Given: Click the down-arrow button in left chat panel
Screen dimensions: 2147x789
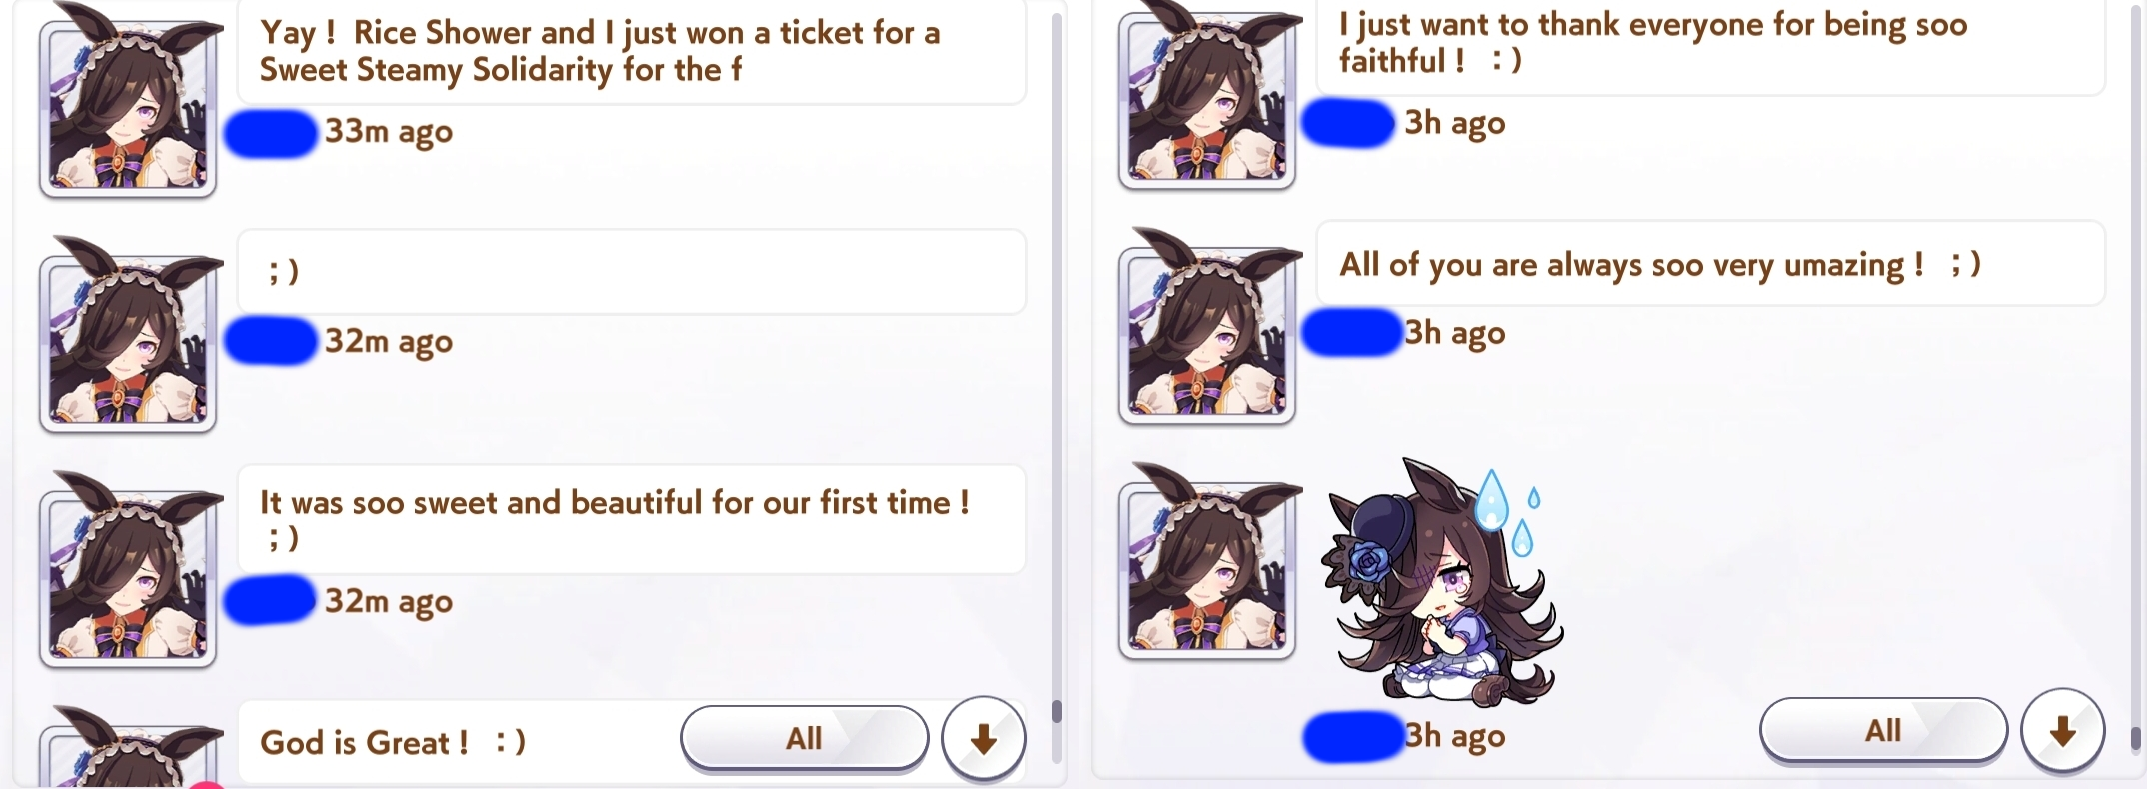Looking at the screenshot, I should pyautogui.click(x=984, y=739).
